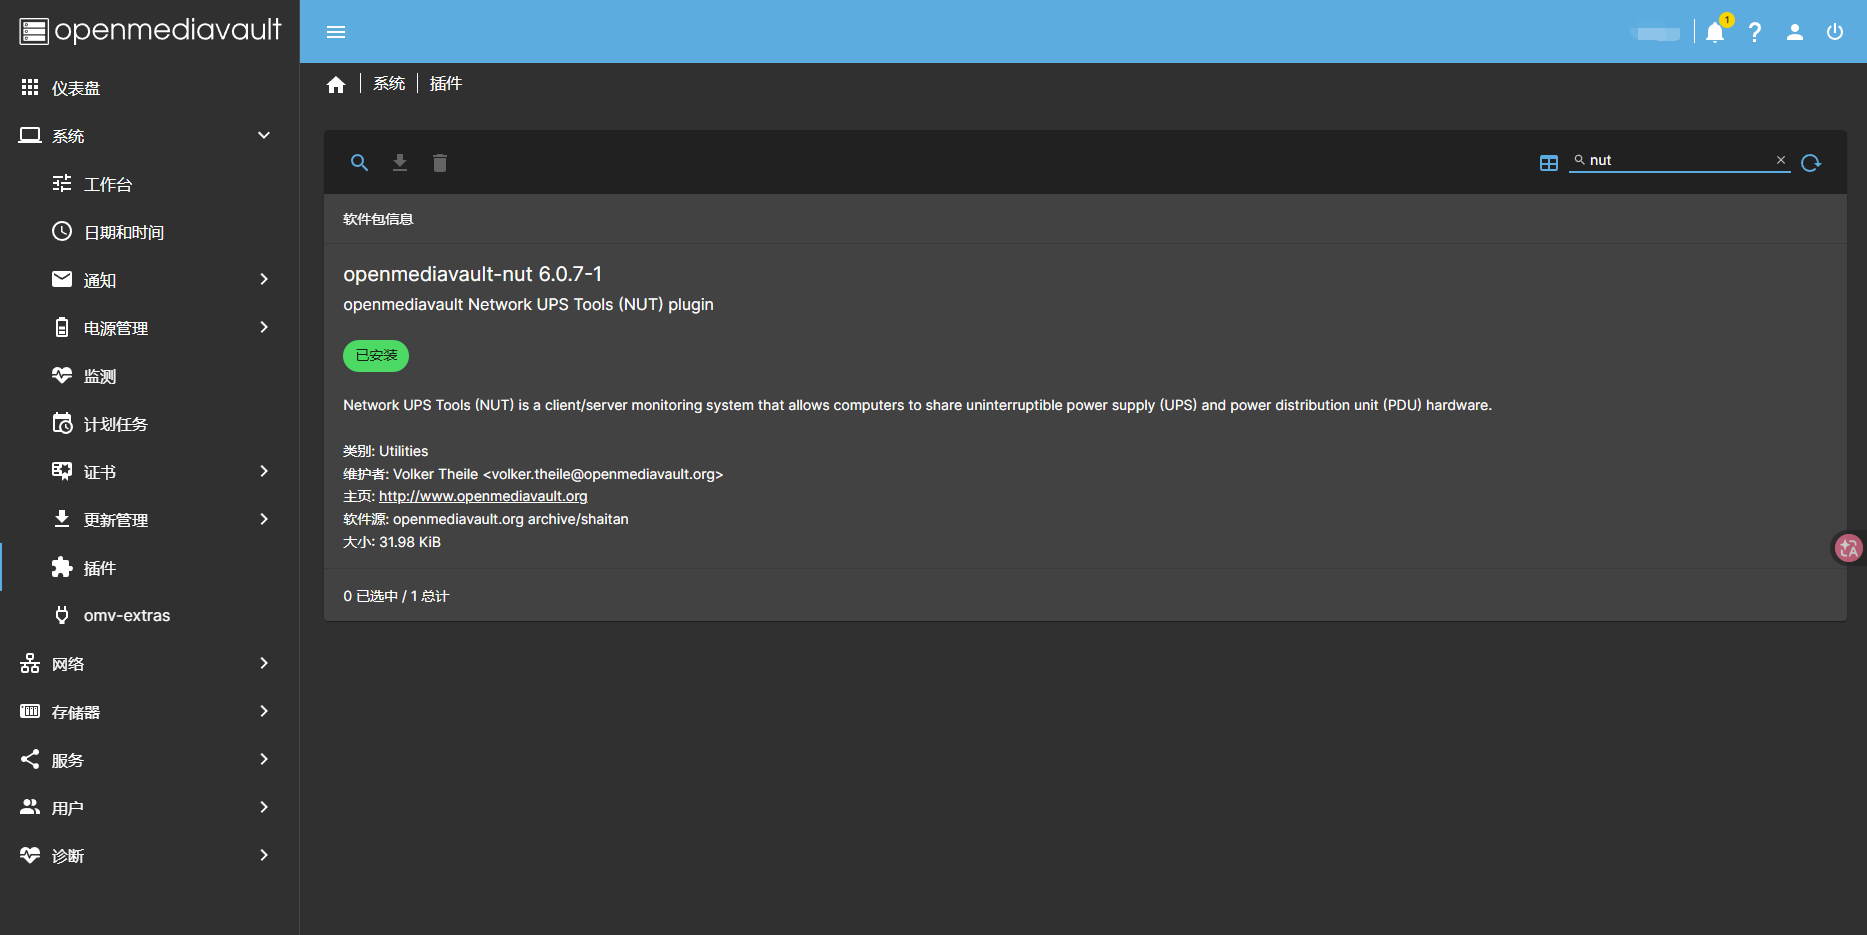Click the 工作台 sliders icon
1867x935 pixels.
(62, 183)
